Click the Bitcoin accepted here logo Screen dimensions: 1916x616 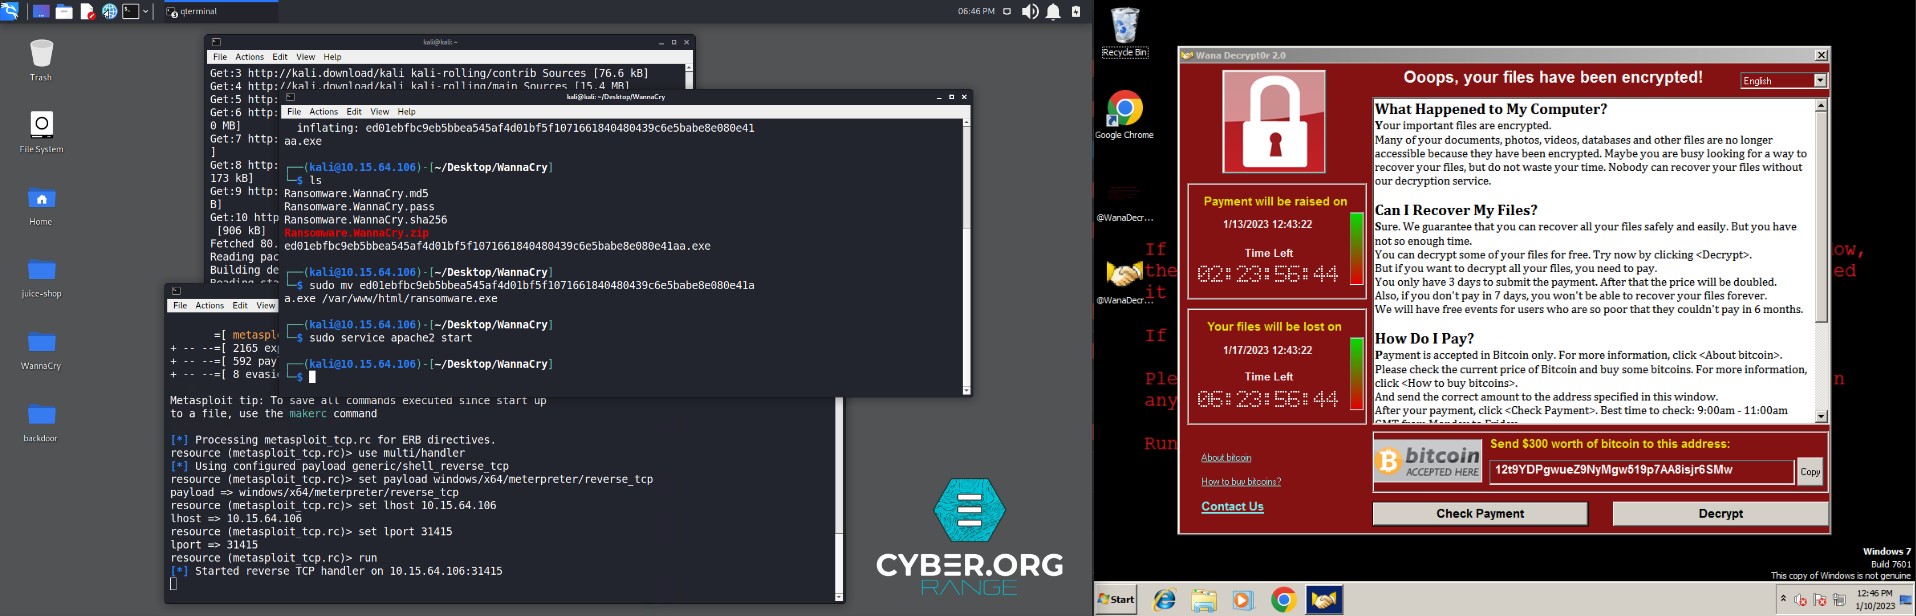click(1428, 462)
